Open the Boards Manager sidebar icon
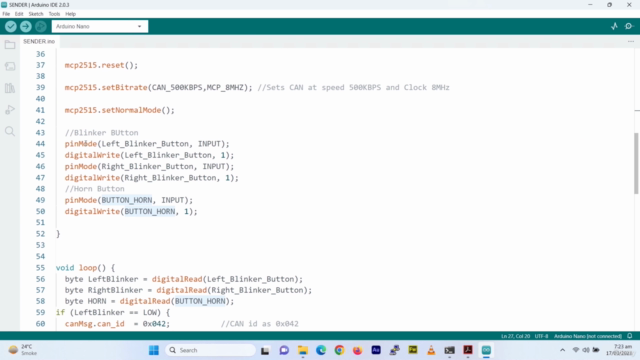The image size is (640, 360). (x=10, y=67)
